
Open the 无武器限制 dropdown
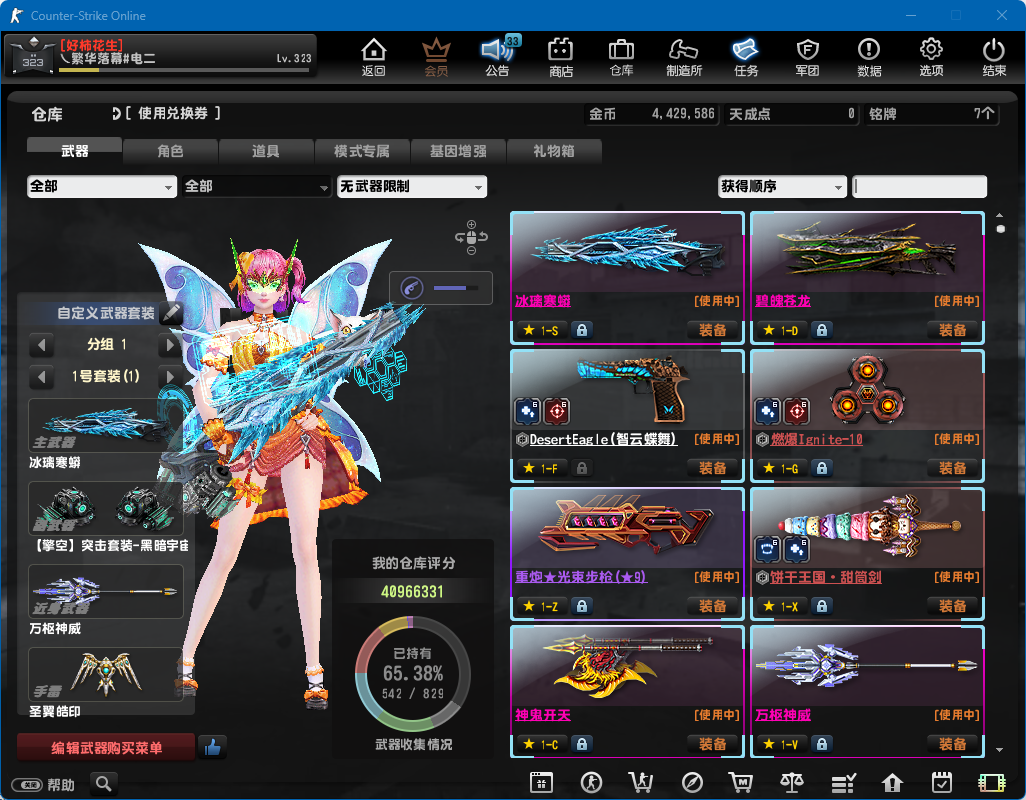[412, 186]
